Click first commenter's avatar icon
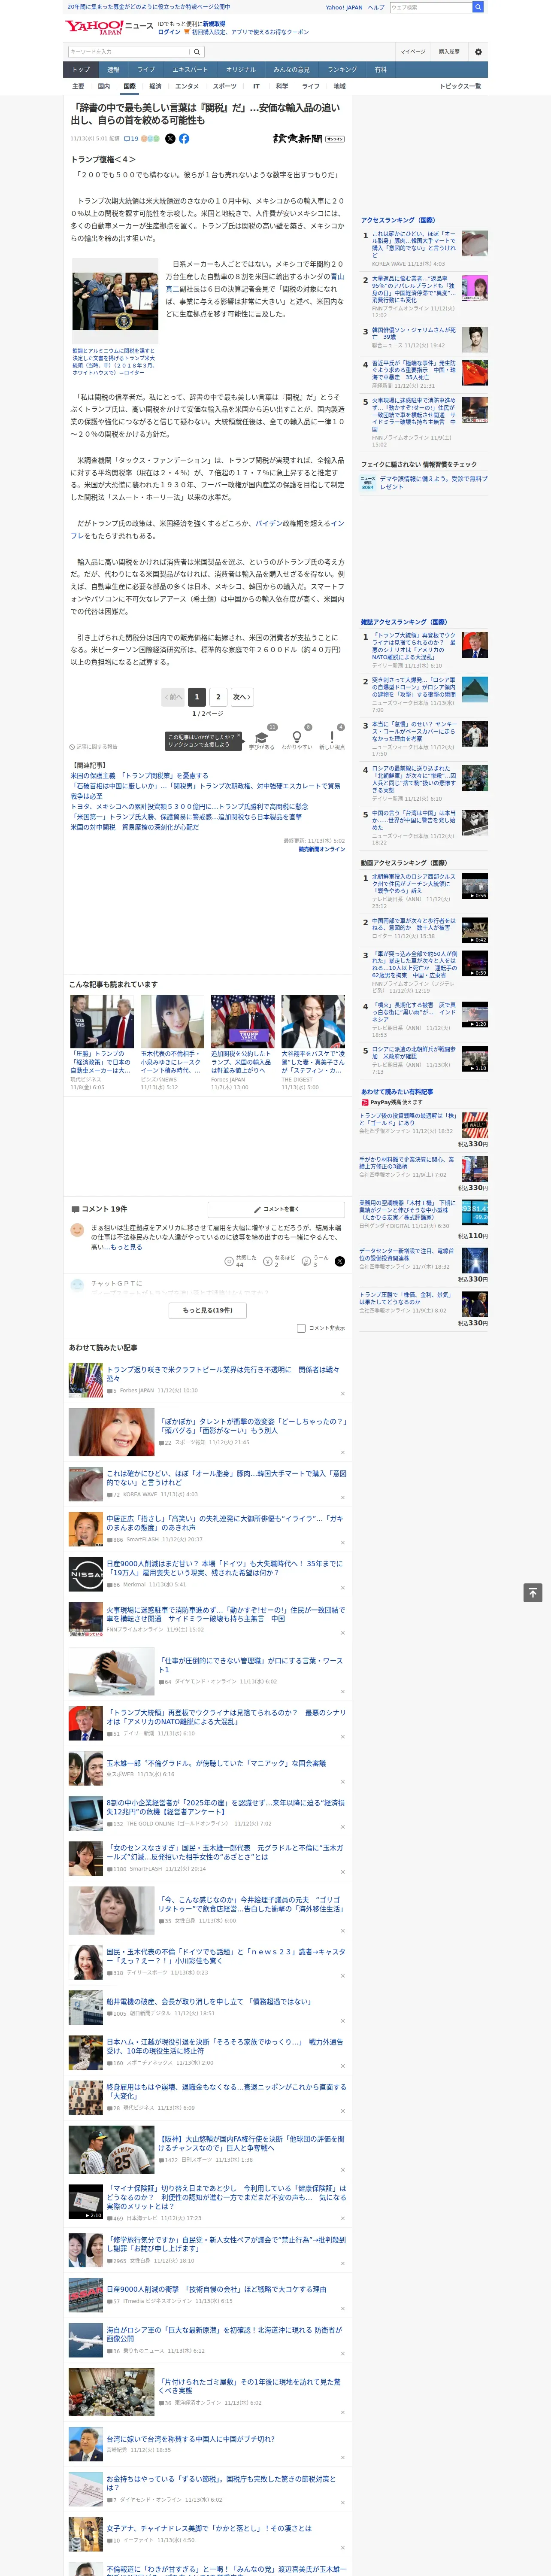Viewport: 551px width, 2576px height. [x=77, y=1230]
